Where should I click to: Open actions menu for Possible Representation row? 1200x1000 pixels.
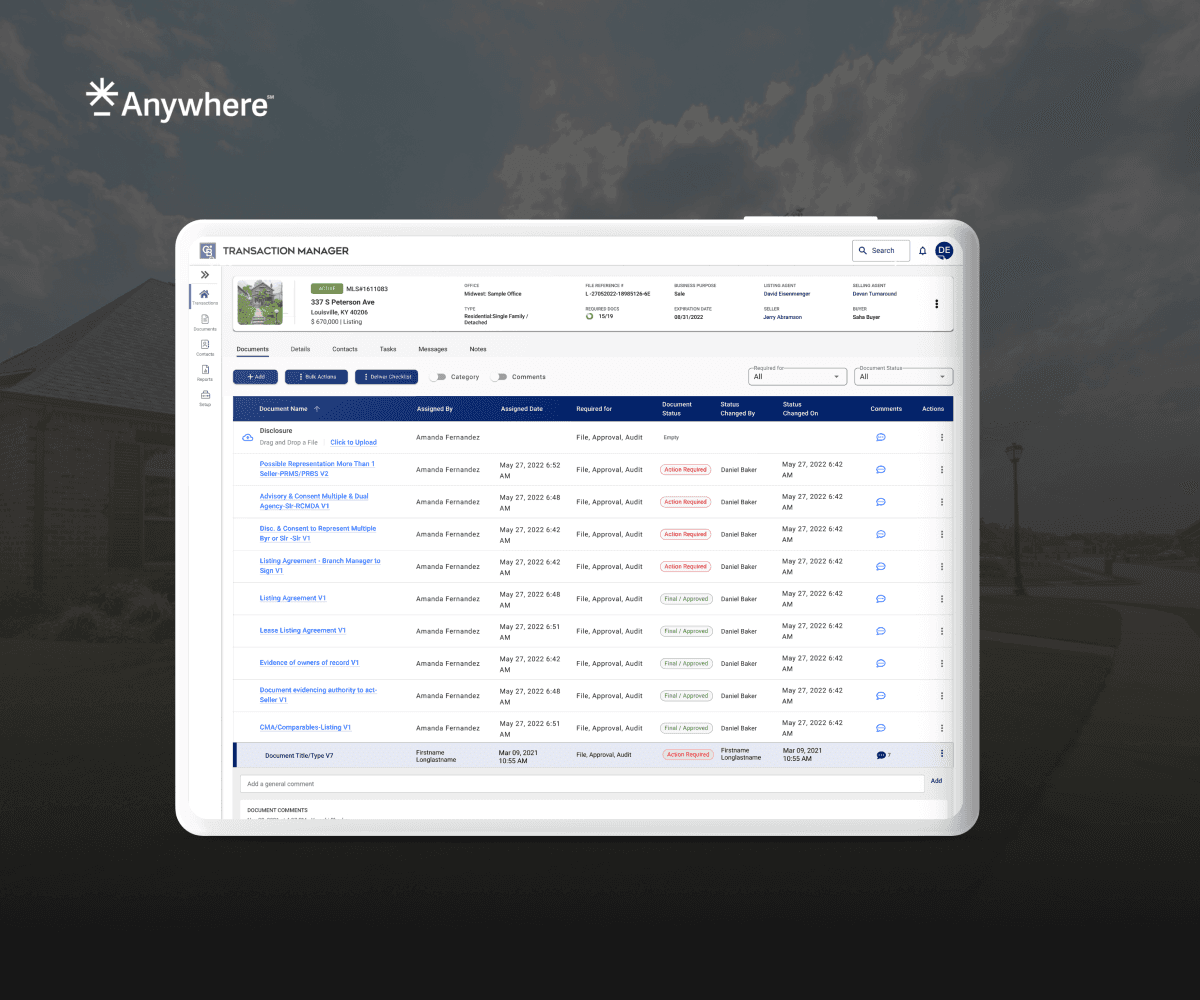click(942, 469)
